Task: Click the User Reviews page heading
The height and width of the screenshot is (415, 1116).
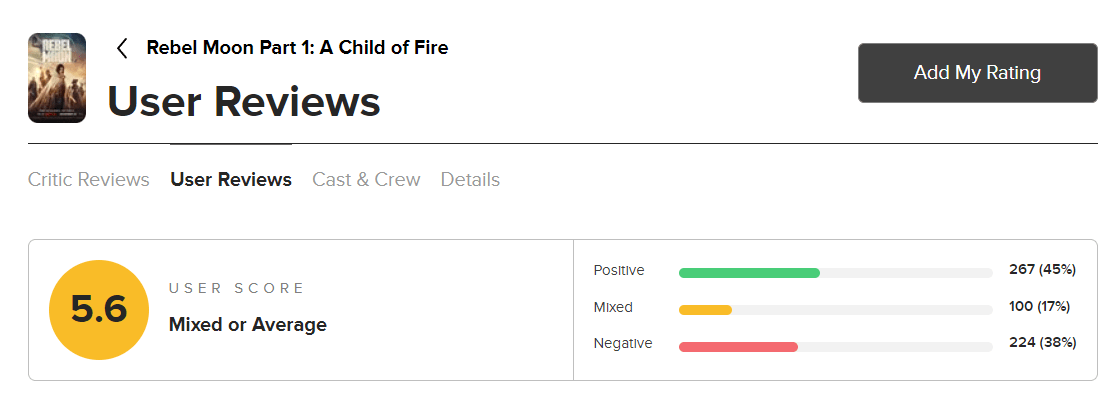Action: [x=244, y=100]
